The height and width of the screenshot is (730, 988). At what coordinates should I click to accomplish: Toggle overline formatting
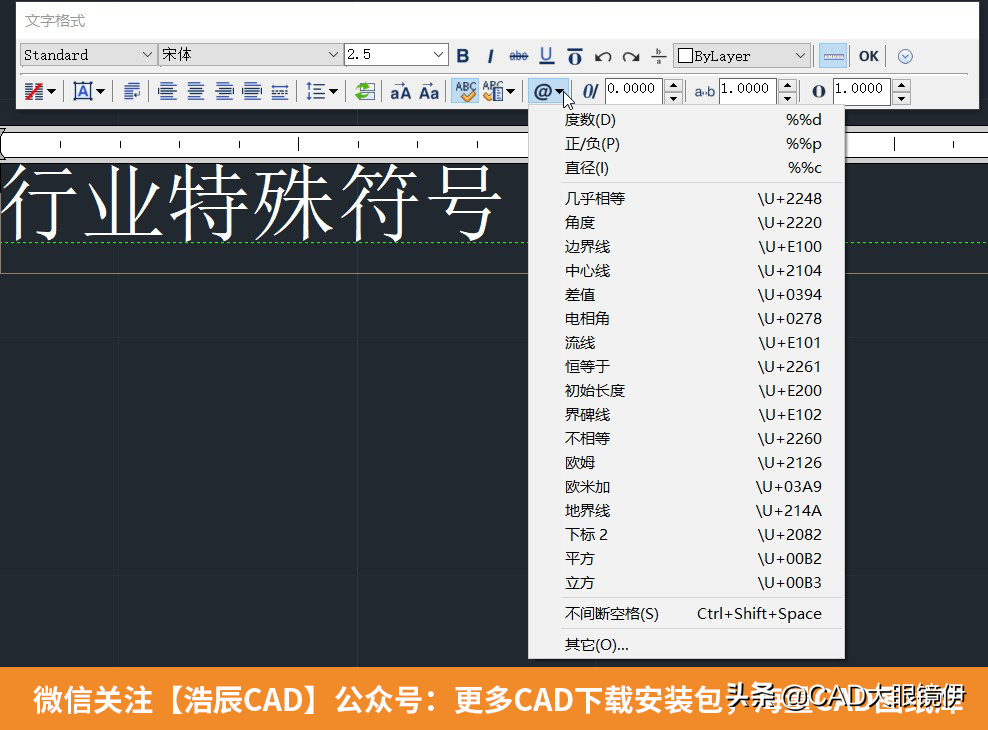tap(575, 56)
